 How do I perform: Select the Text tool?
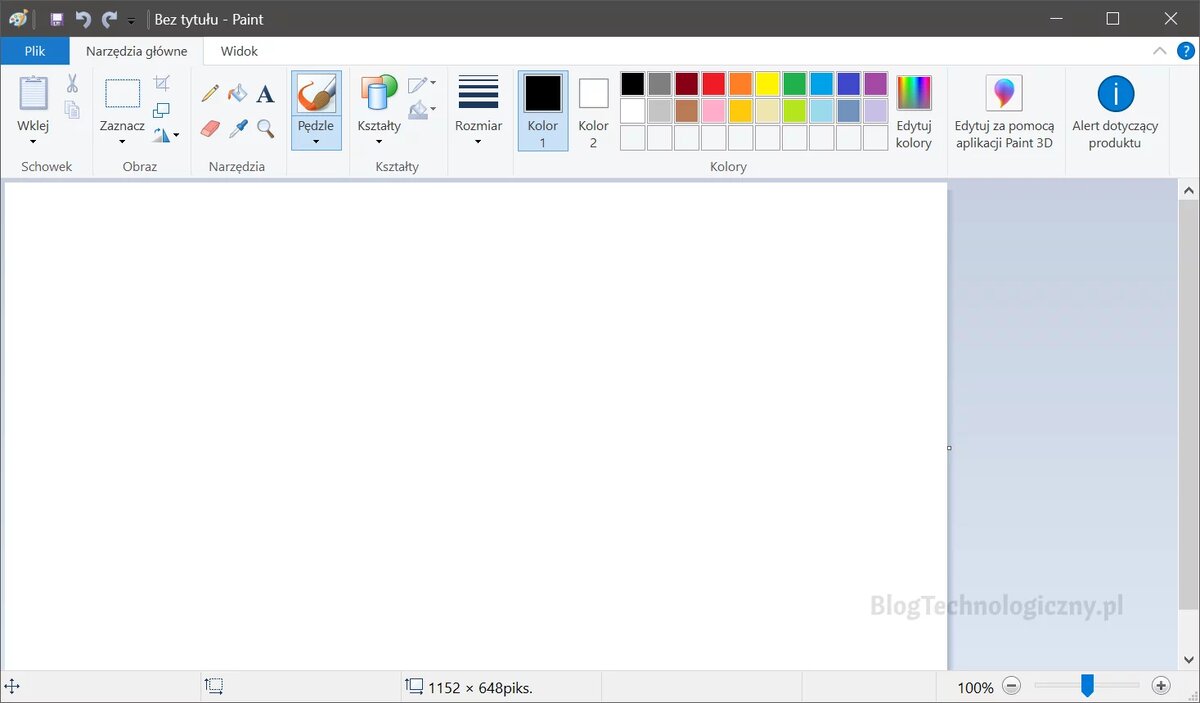(265, 93)
